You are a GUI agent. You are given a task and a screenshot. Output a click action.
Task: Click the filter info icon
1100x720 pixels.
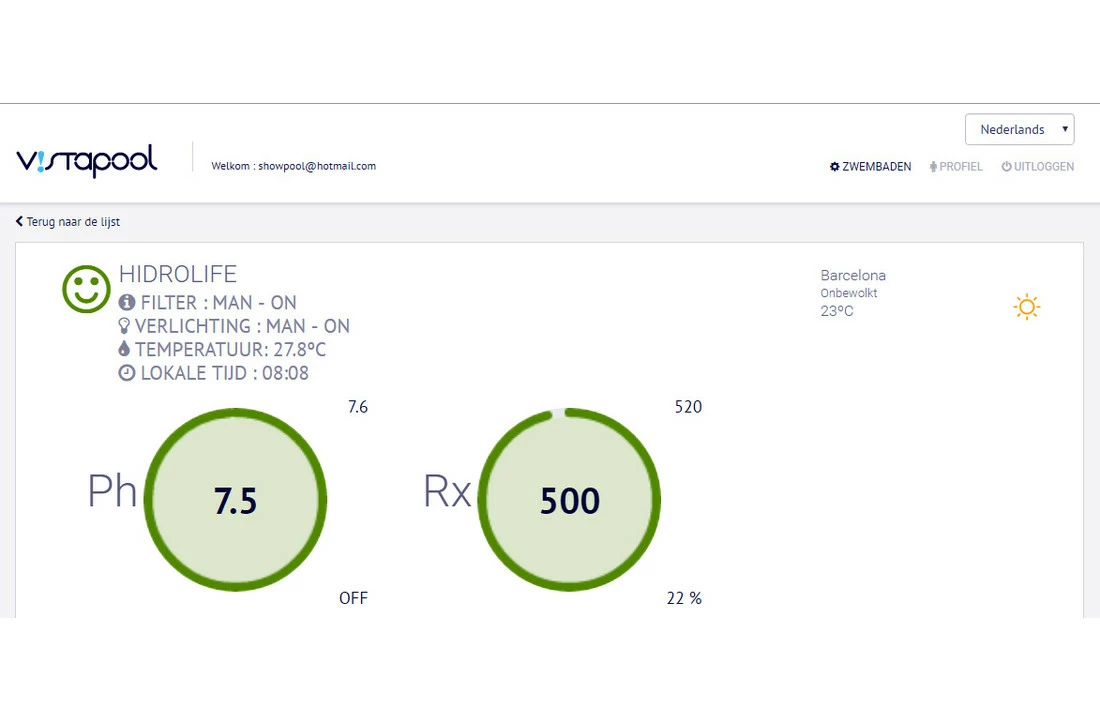(x=126, y=302)
